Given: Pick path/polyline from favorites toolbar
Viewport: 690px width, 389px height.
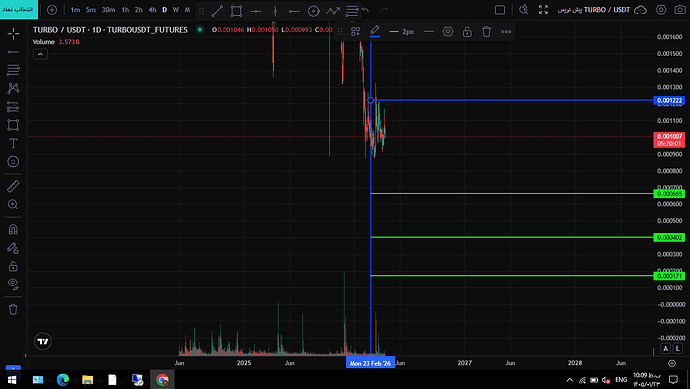Looking at the screenshot, I should tap(333, 11).
